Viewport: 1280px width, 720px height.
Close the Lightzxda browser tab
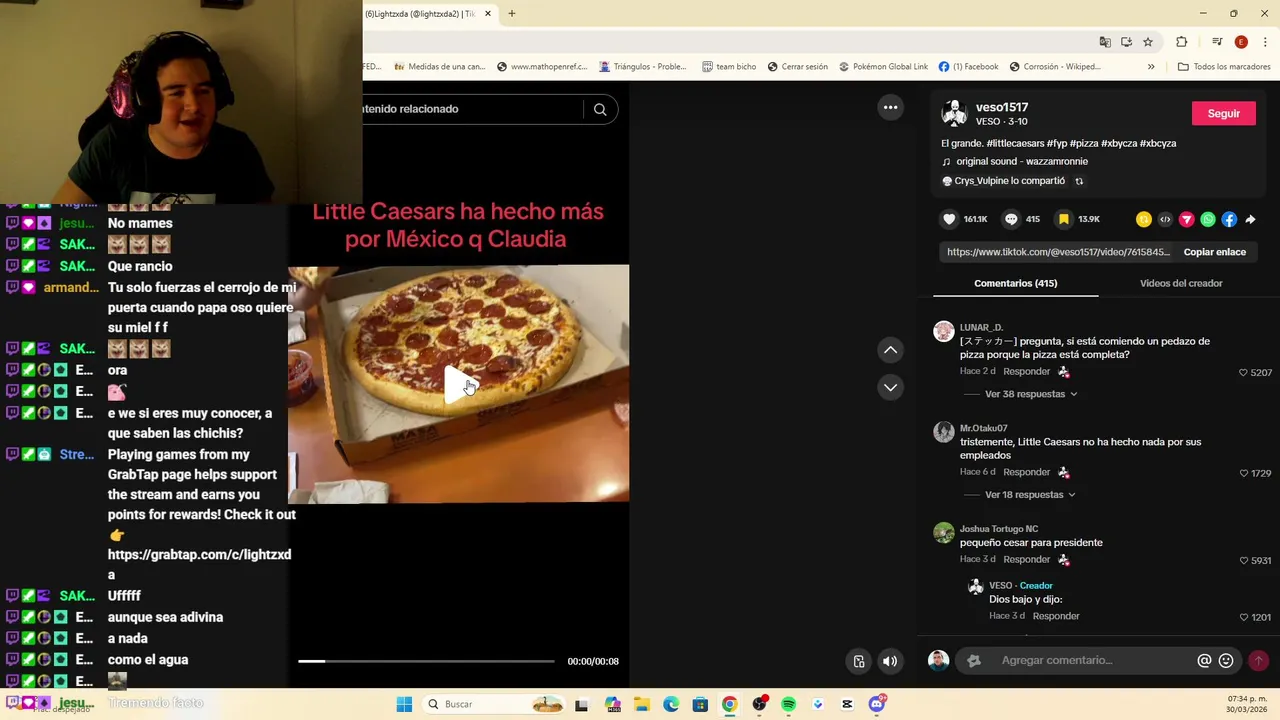(488, 14)
